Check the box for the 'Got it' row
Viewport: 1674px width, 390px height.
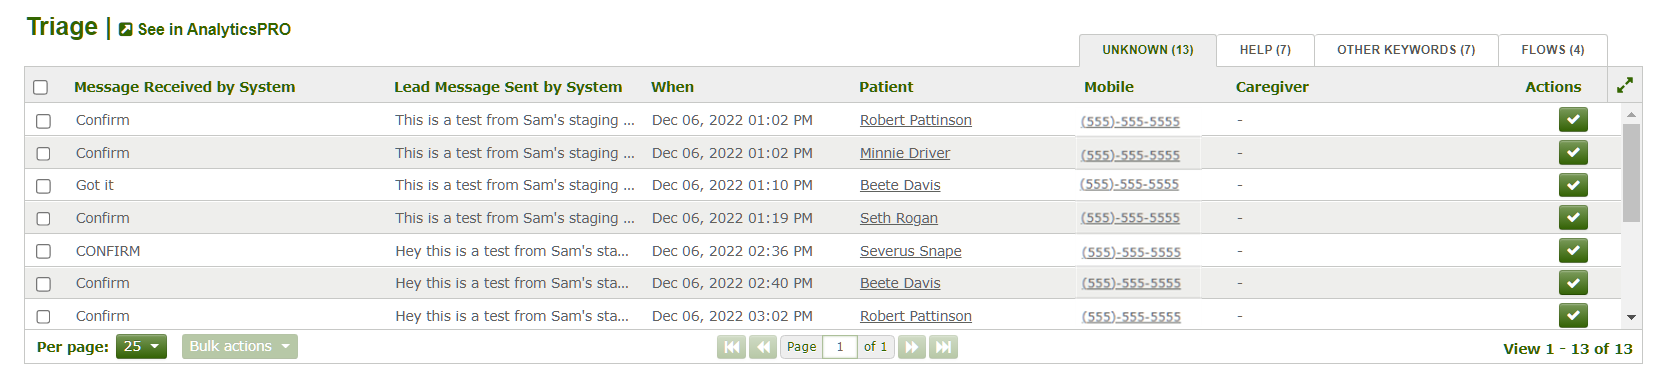tap(43, 186)
